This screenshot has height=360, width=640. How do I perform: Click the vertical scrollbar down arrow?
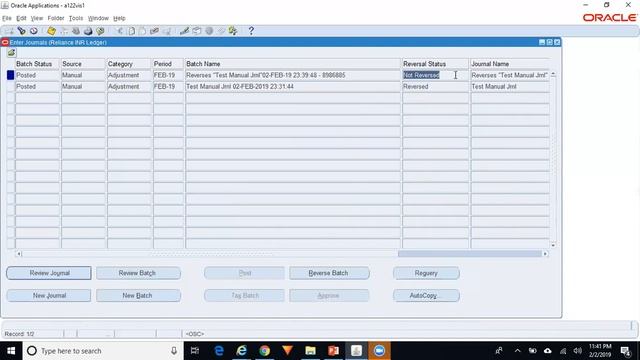point(553,245)
